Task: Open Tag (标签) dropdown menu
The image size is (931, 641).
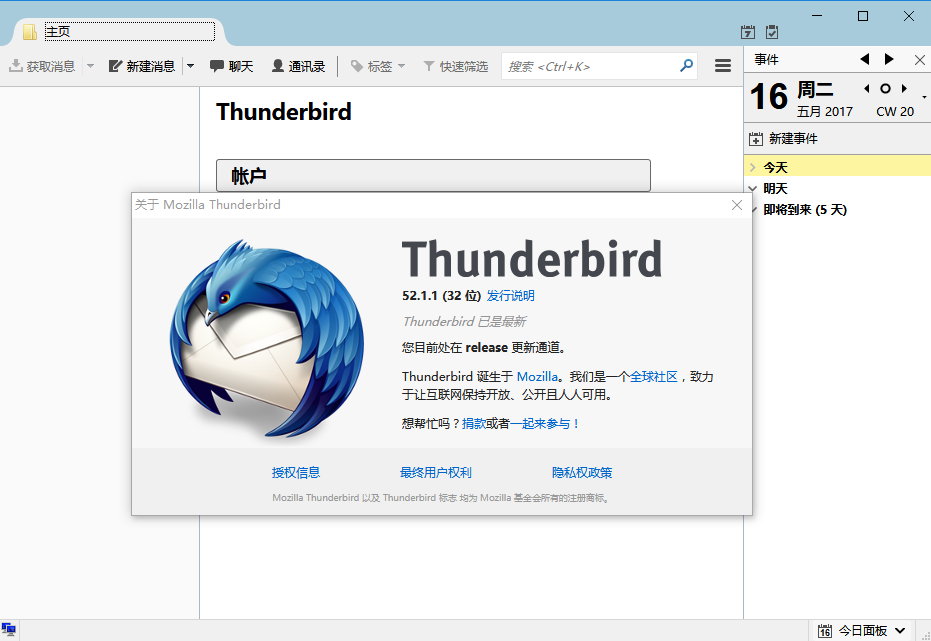Action: (378, 66)
